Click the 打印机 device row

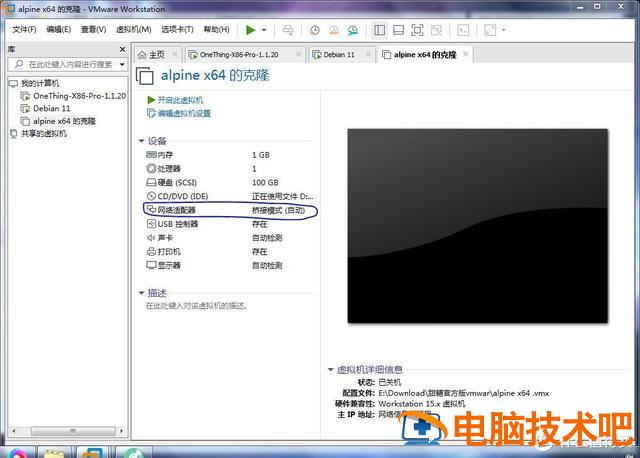coord(231,251)
